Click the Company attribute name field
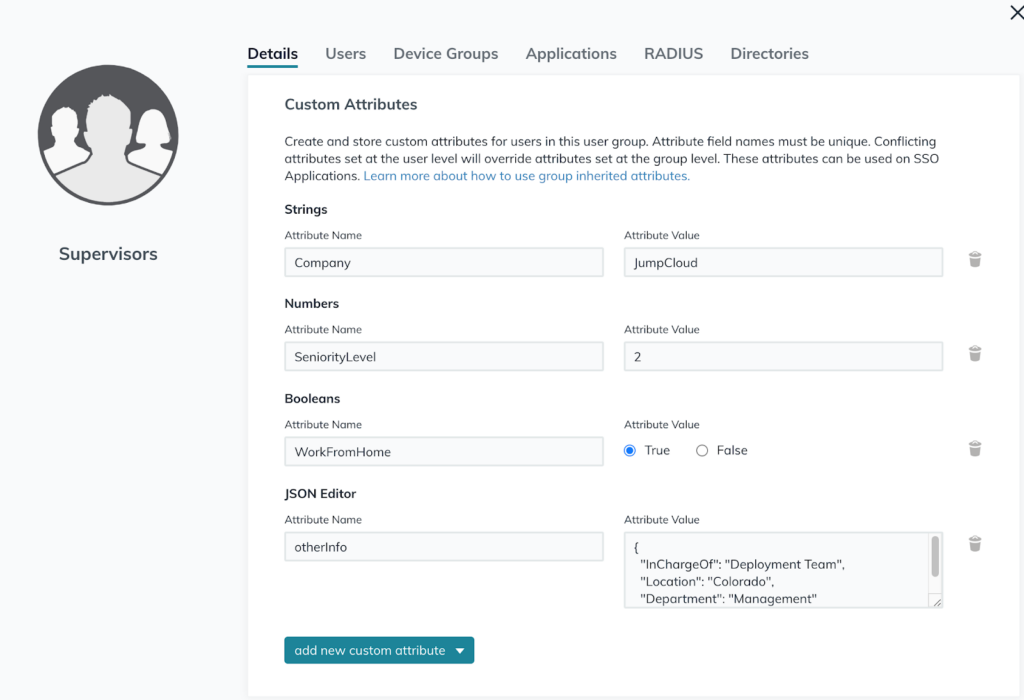 pos(444,263)
